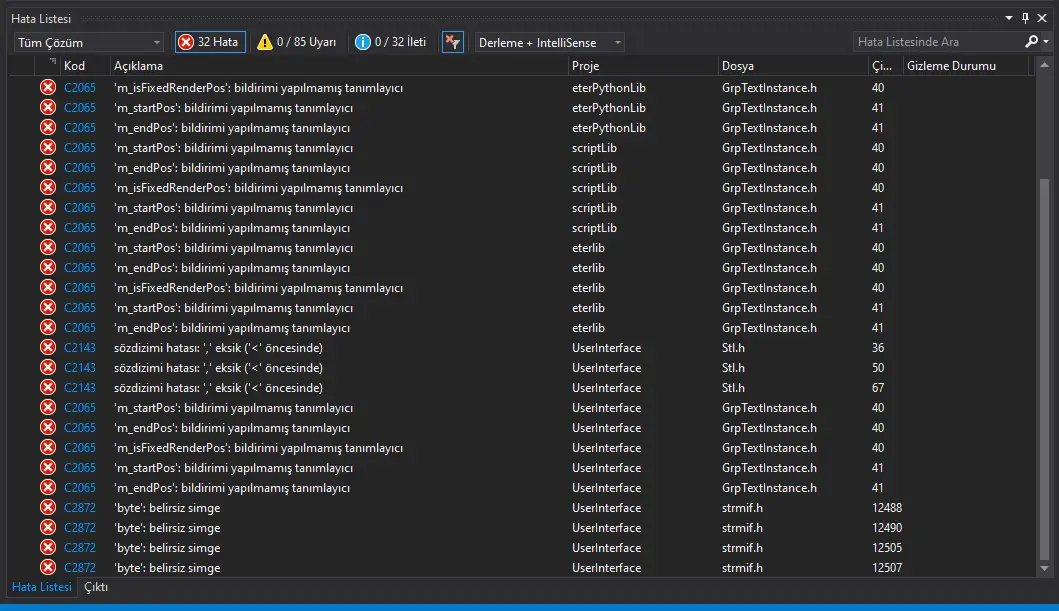The height and width of the screenshot is (611, 1059).
Task: Click the search magnifier icon
Action: [x=1032, y=42]
